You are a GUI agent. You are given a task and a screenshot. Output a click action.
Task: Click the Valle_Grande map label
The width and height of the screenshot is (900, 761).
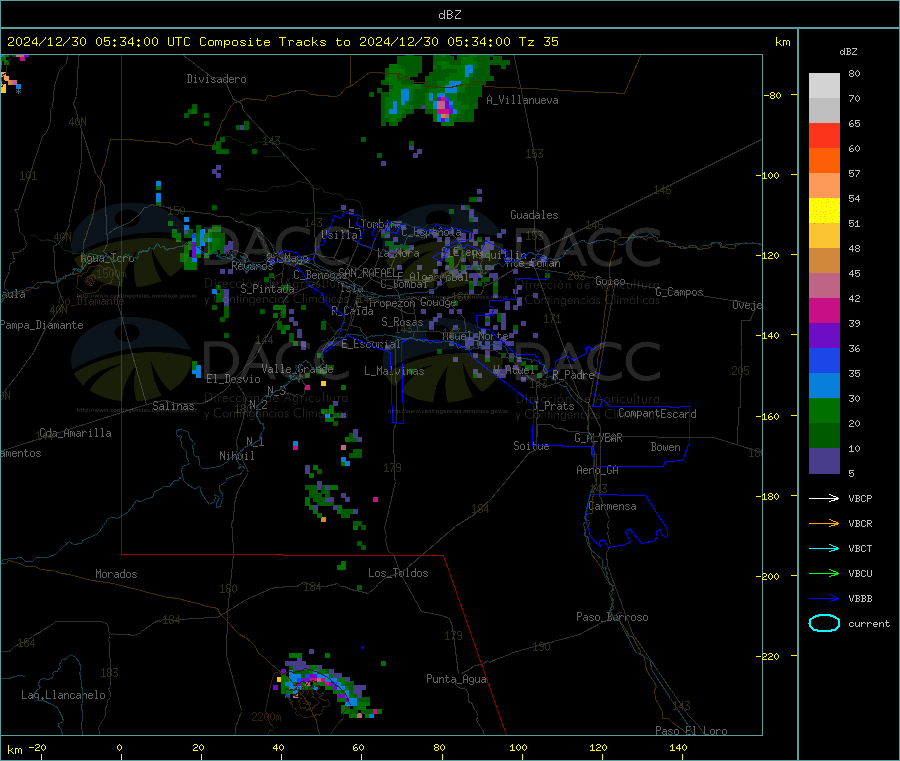coord(297,369)
